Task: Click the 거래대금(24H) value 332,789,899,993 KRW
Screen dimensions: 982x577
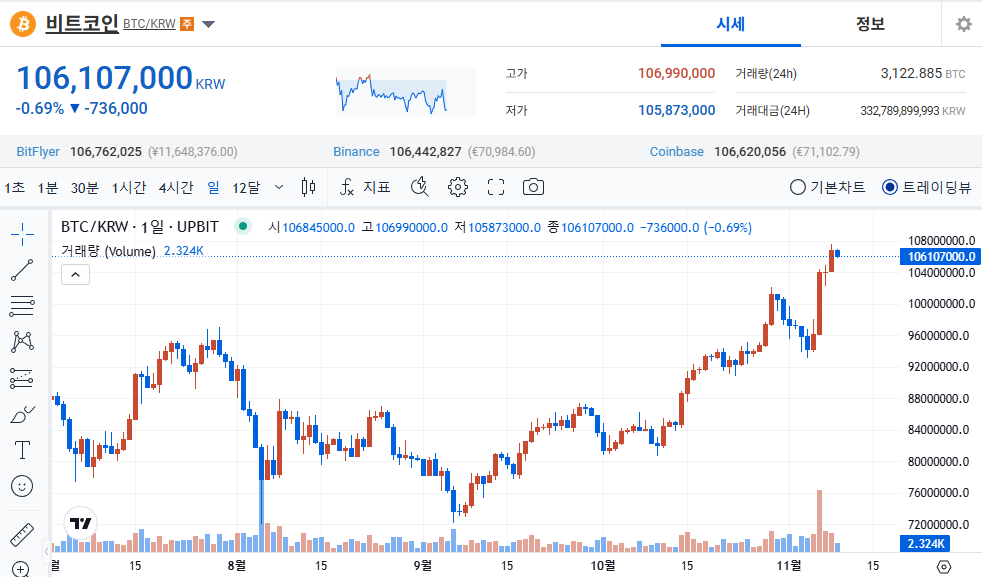Action: coord(912,111)
